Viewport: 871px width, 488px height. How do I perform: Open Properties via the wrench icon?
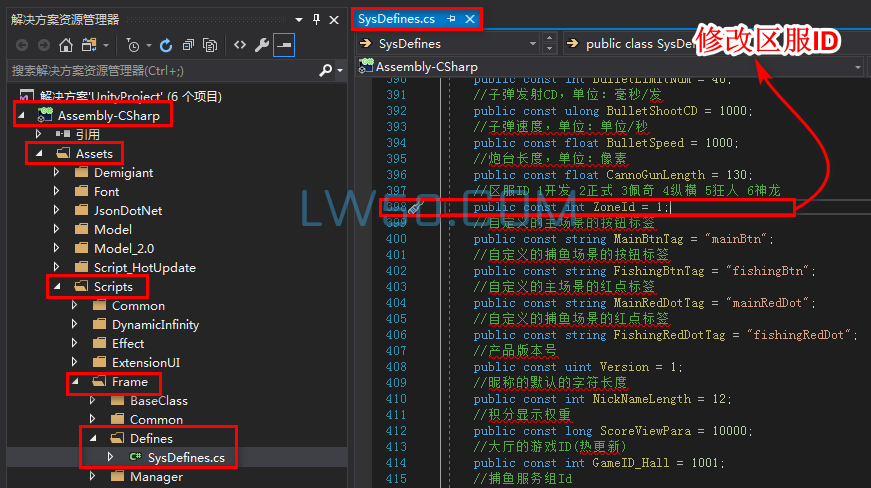pyautogui.click(x=262, y=45)
